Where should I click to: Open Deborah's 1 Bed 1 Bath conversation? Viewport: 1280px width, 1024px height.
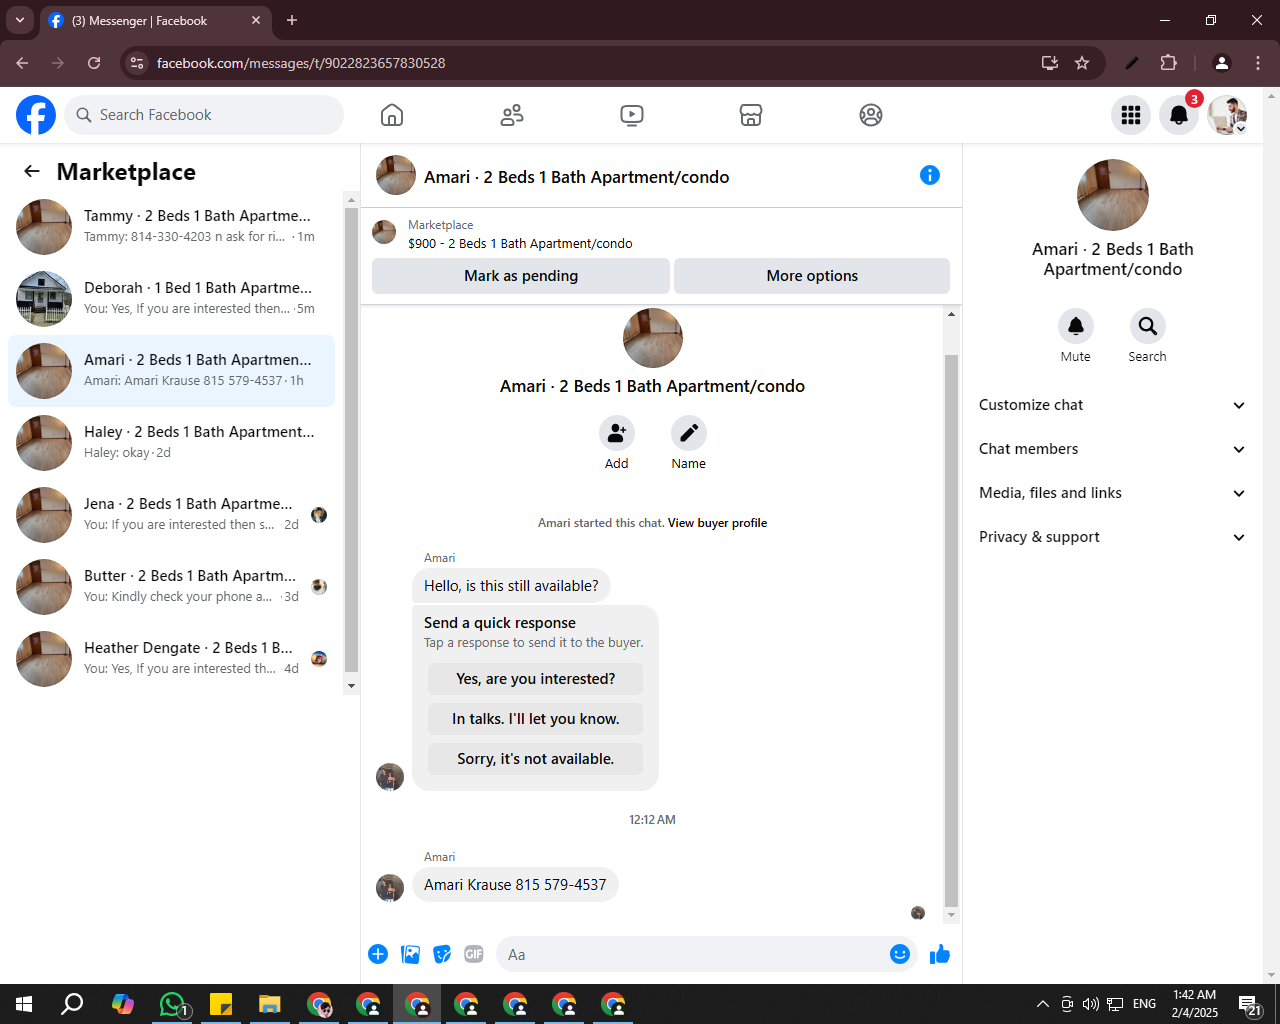tap(172, 299)
